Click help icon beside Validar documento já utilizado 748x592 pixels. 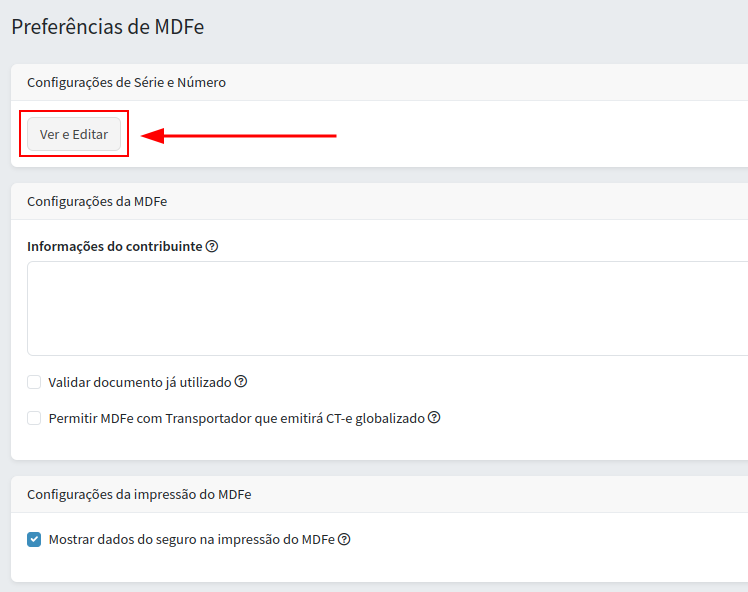241,382
